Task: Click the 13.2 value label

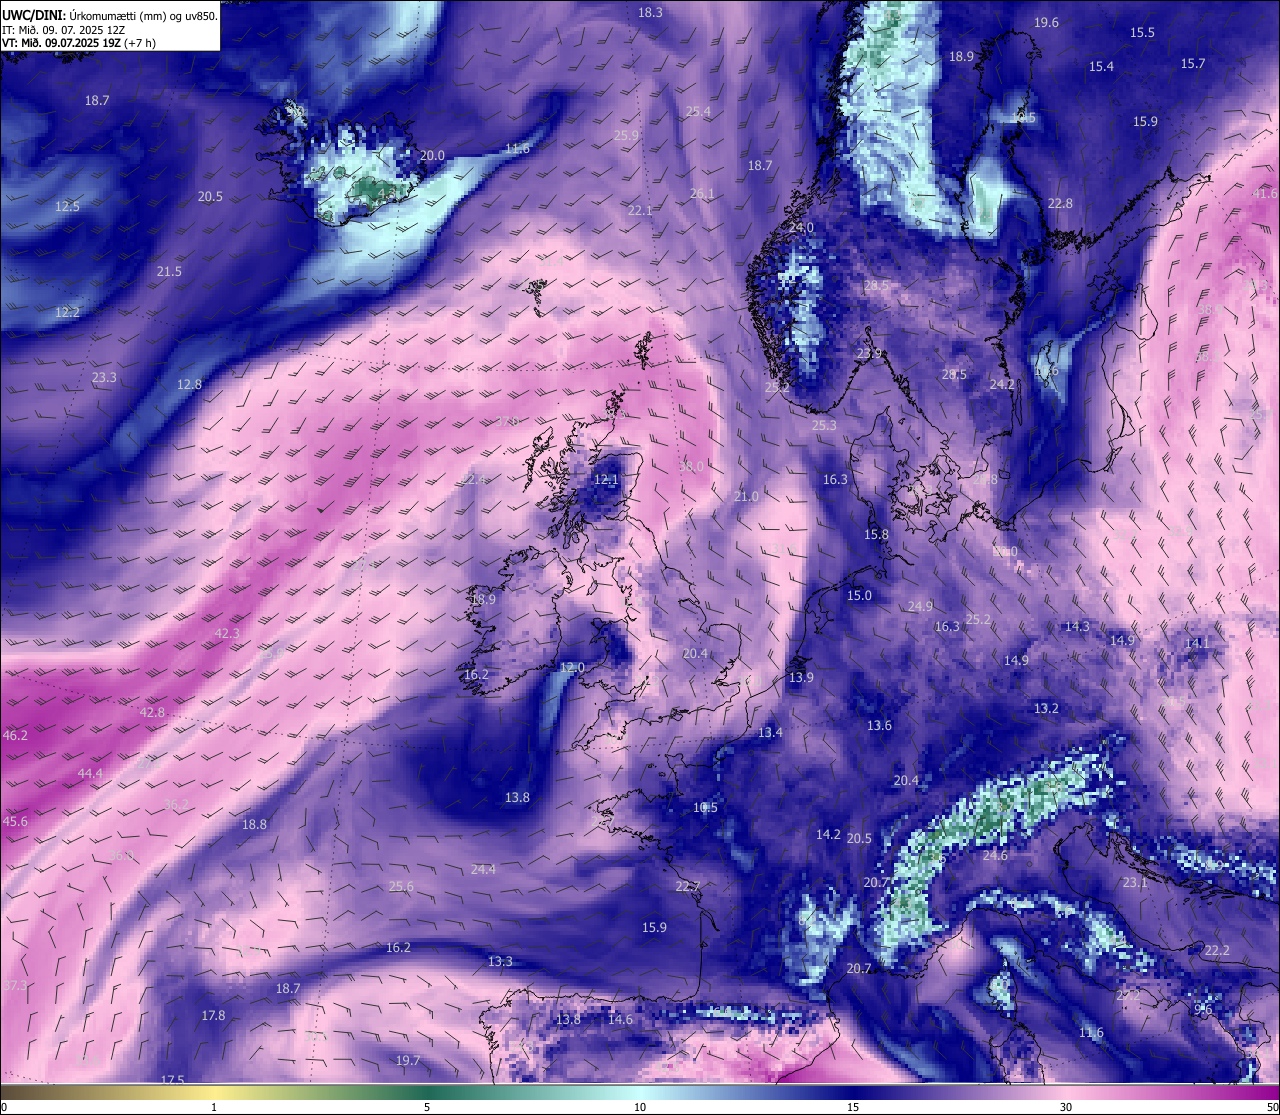Action: click(1046, 708)
